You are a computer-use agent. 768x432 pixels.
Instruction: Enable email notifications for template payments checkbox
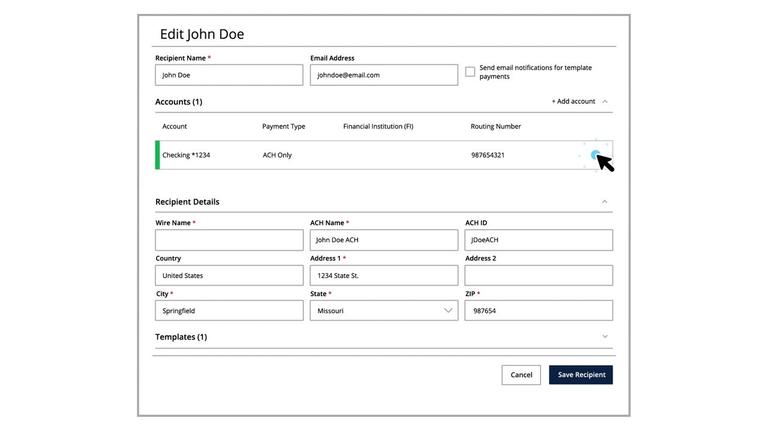pyautogui.click(x=470, y=72)
